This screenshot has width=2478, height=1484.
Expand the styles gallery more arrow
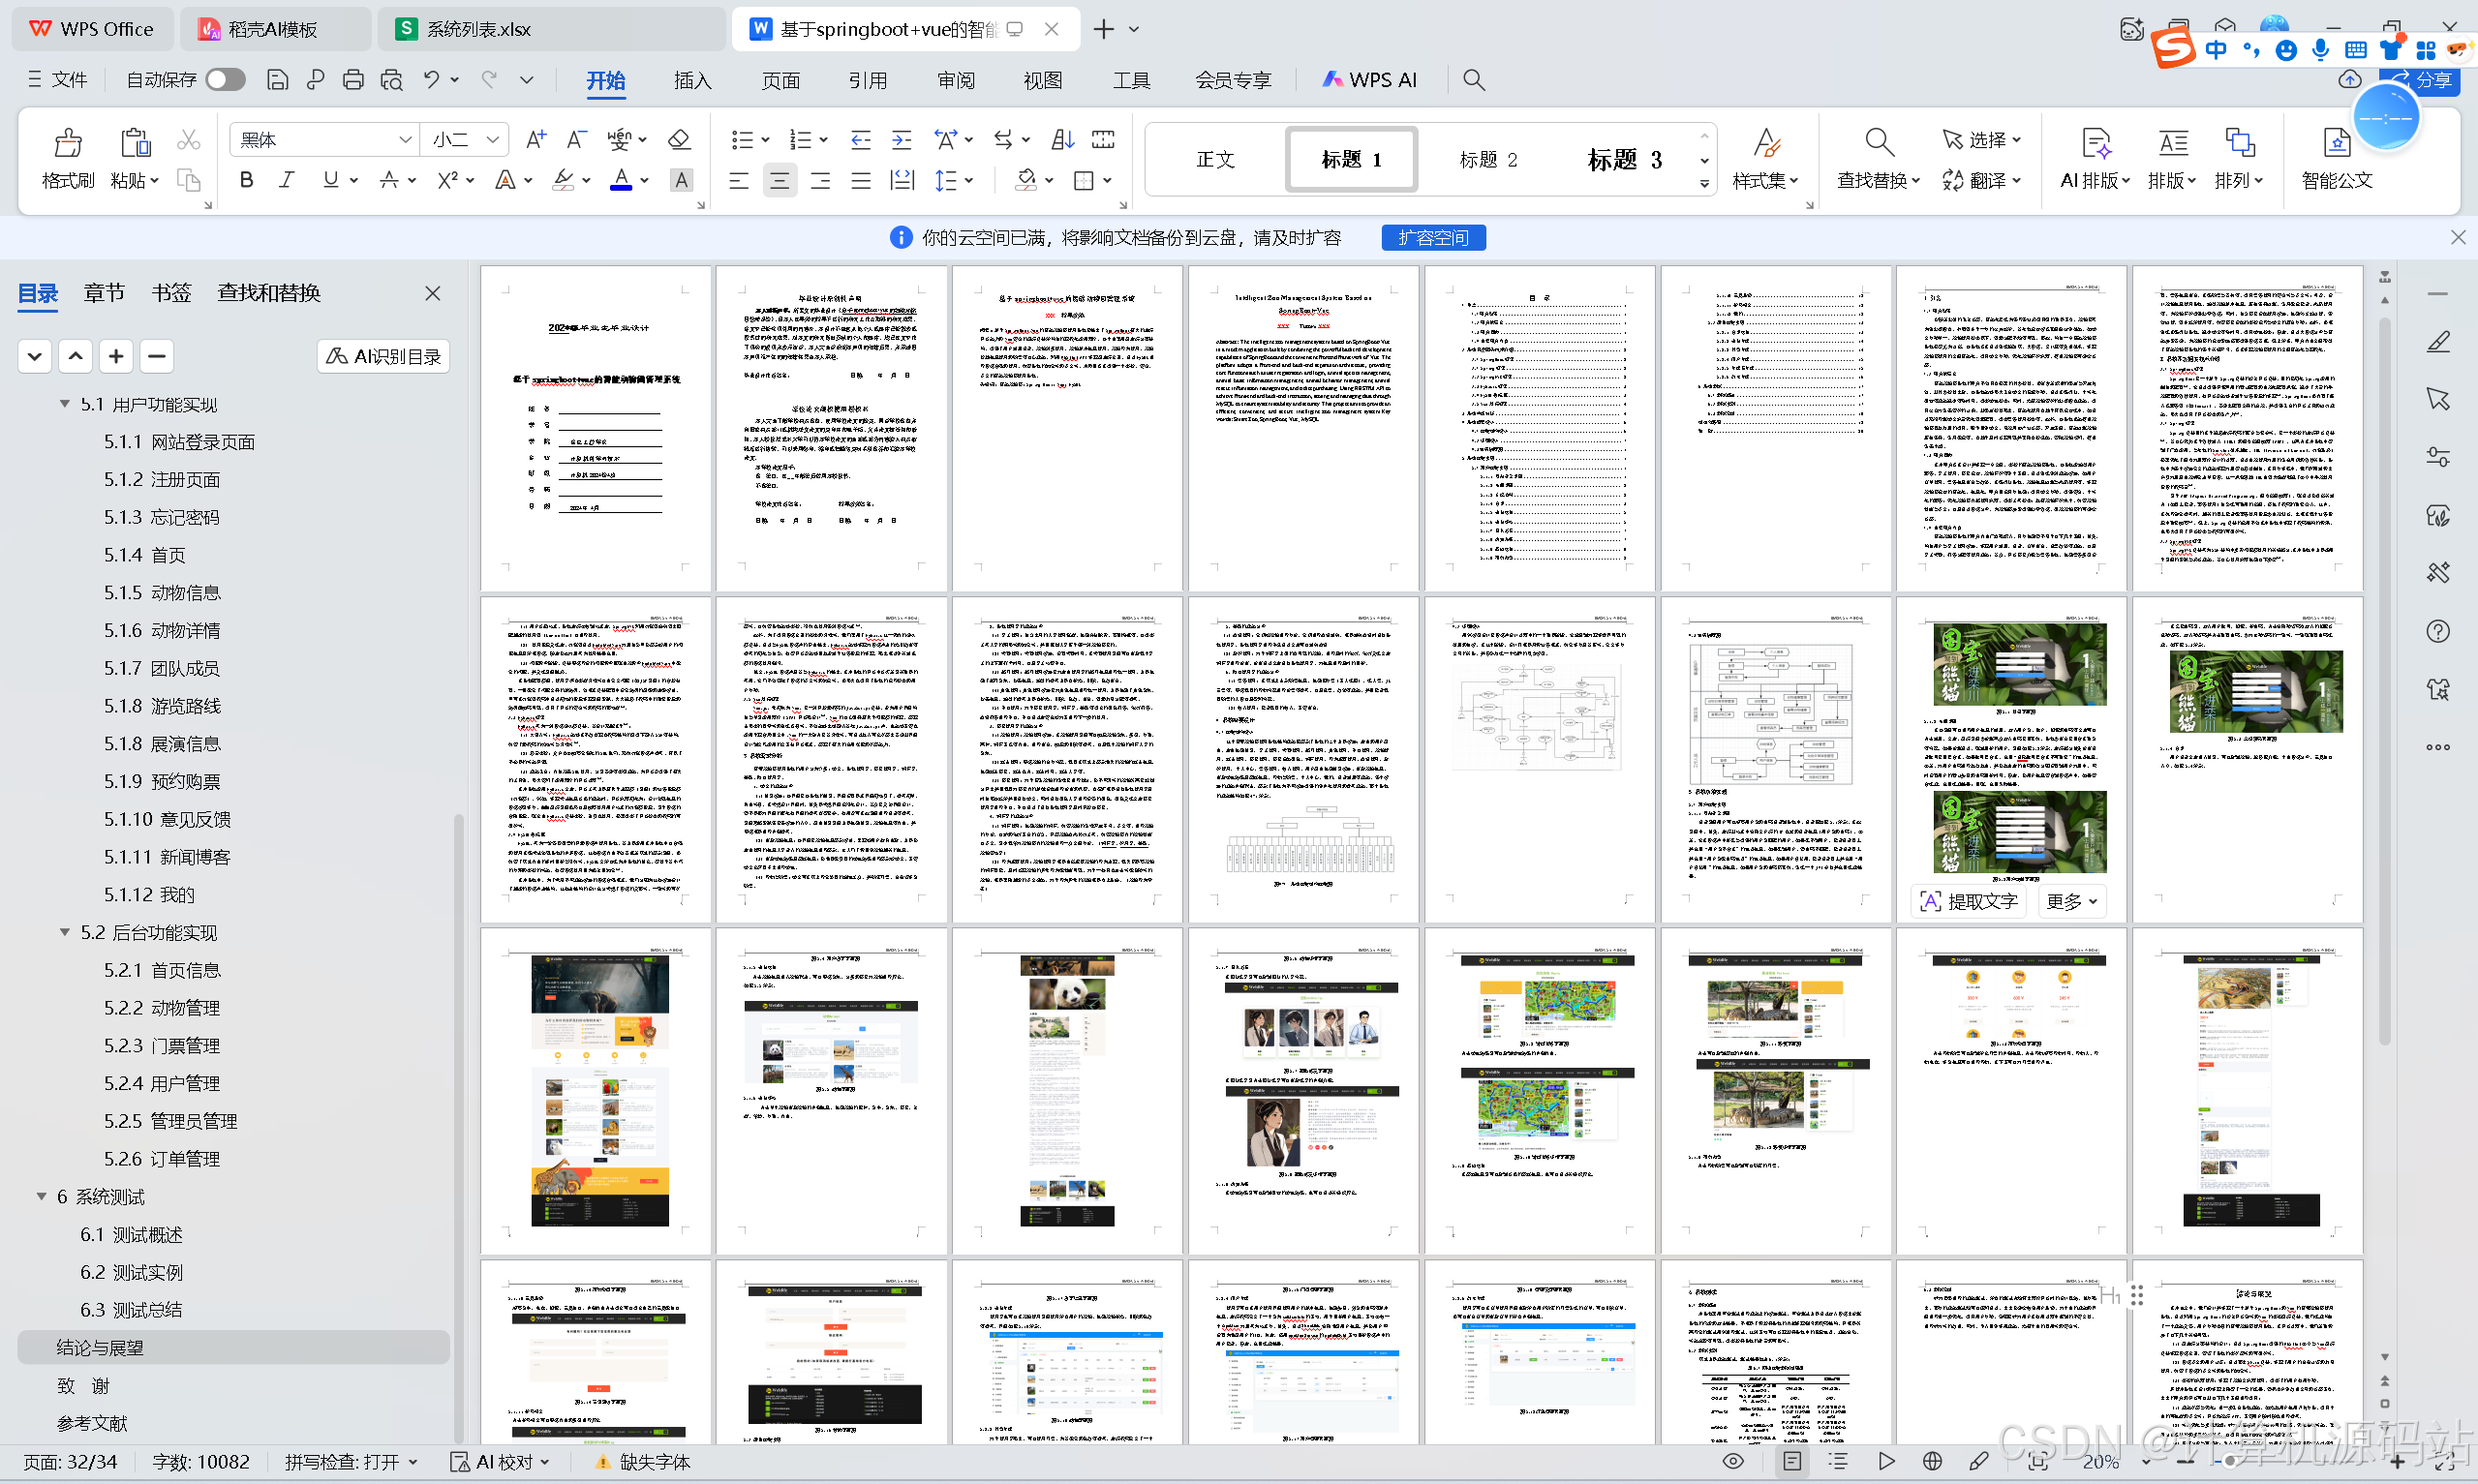1704,184
